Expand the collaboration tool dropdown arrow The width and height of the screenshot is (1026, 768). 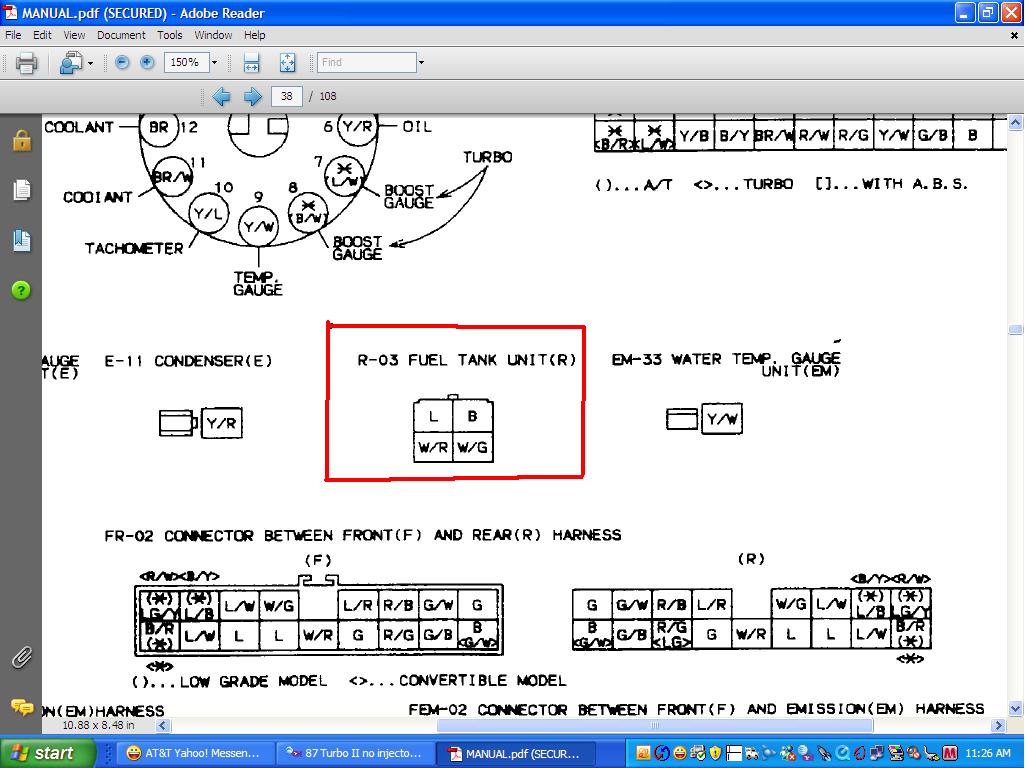point(90,63)
